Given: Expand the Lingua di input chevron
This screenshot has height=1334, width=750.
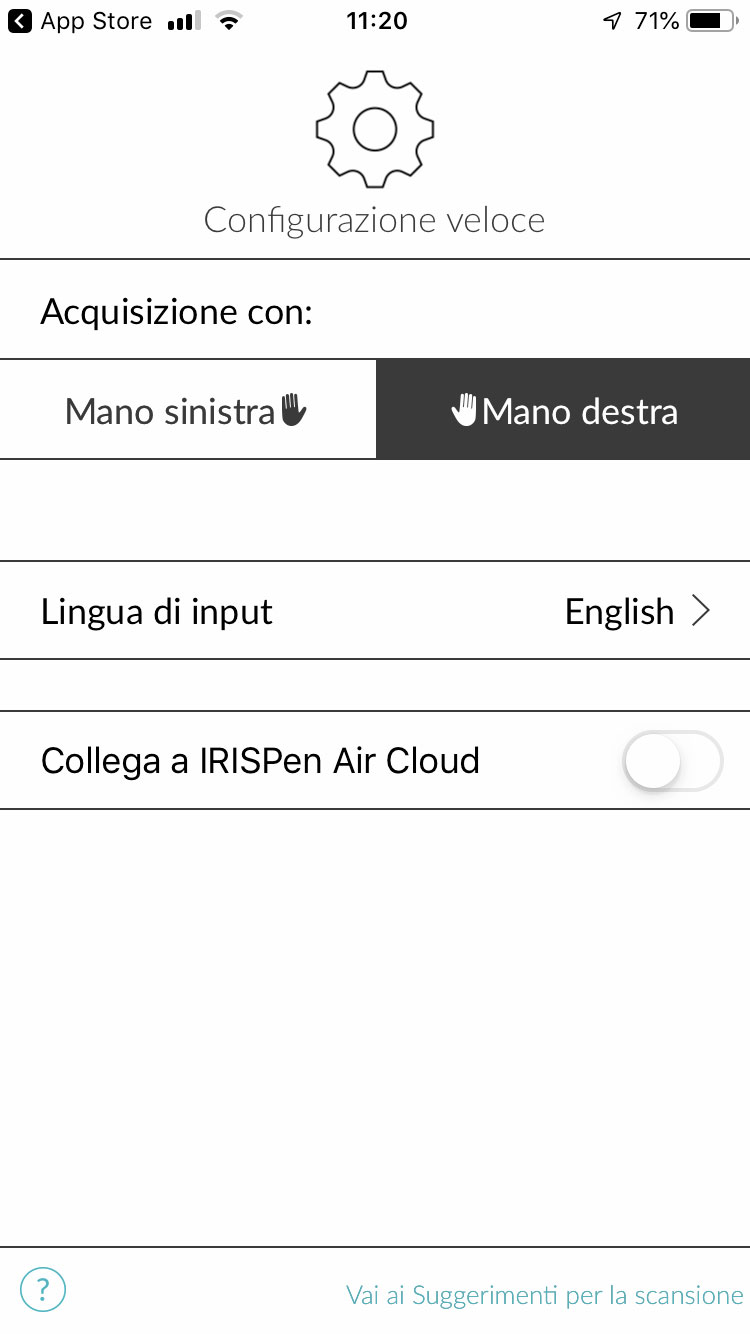Looking at the screenshot, I should tap(701, 611).
